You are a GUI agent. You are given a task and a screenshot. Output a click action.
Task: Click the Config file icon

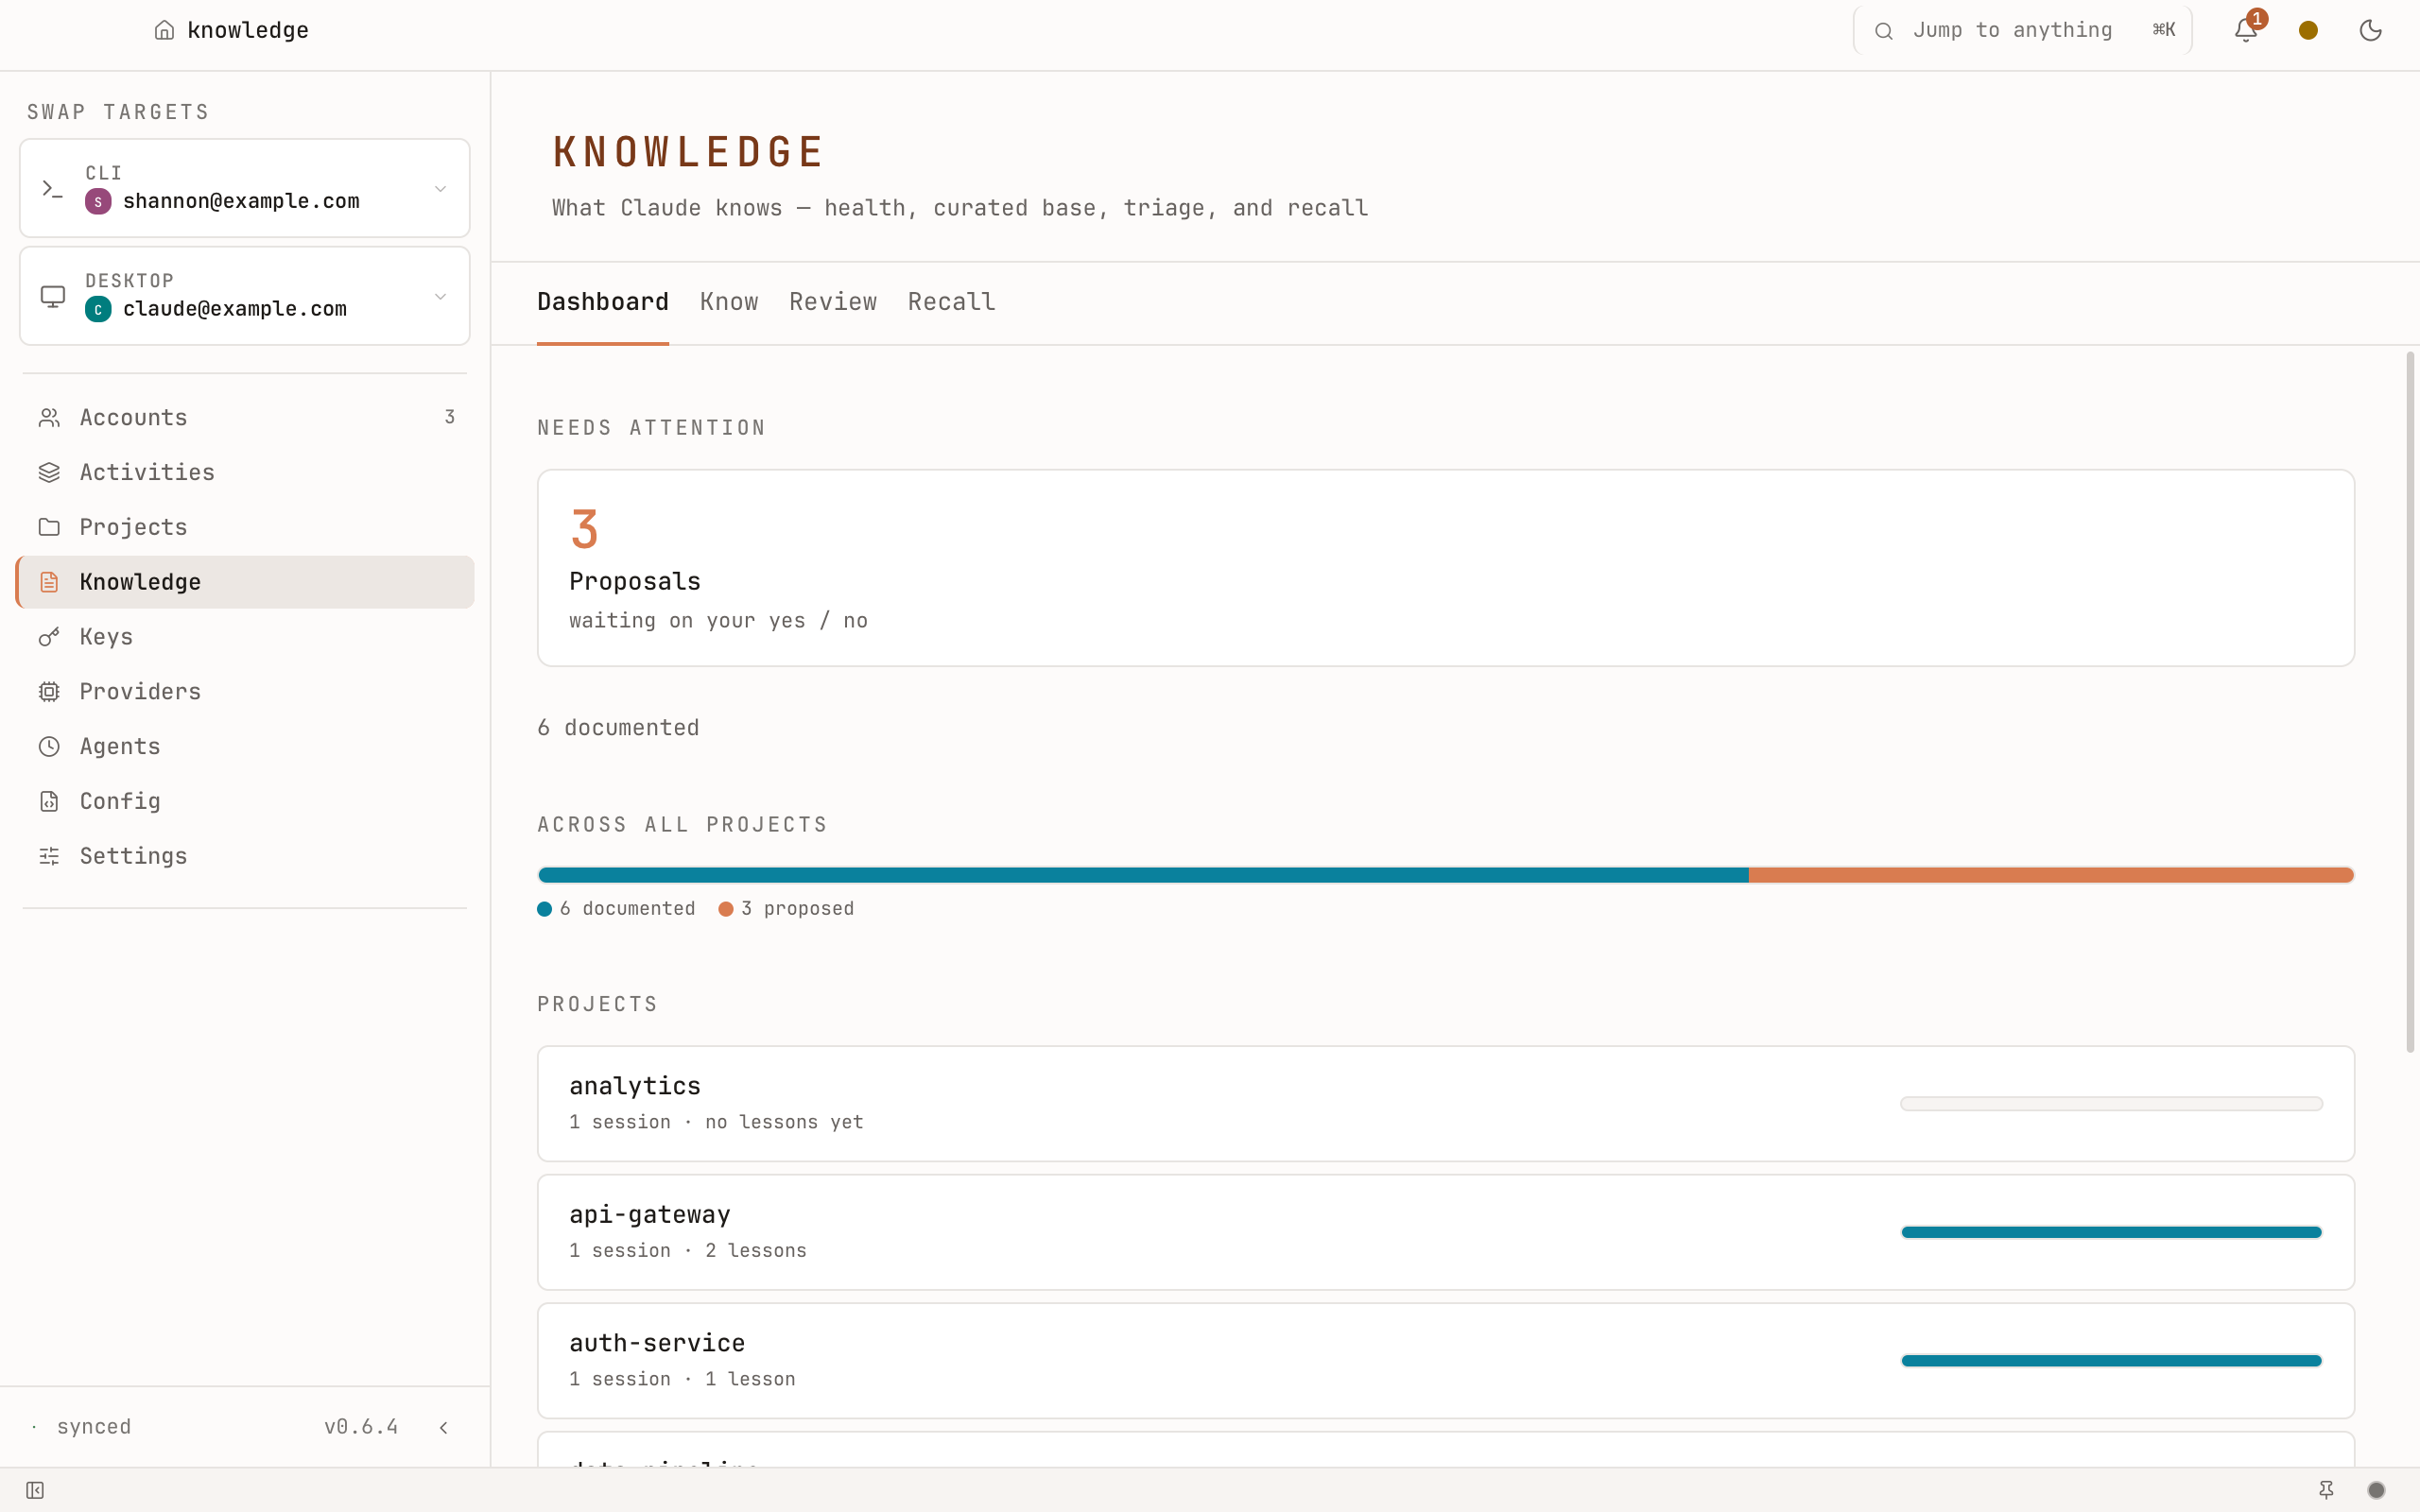click(x=49, y=801)
